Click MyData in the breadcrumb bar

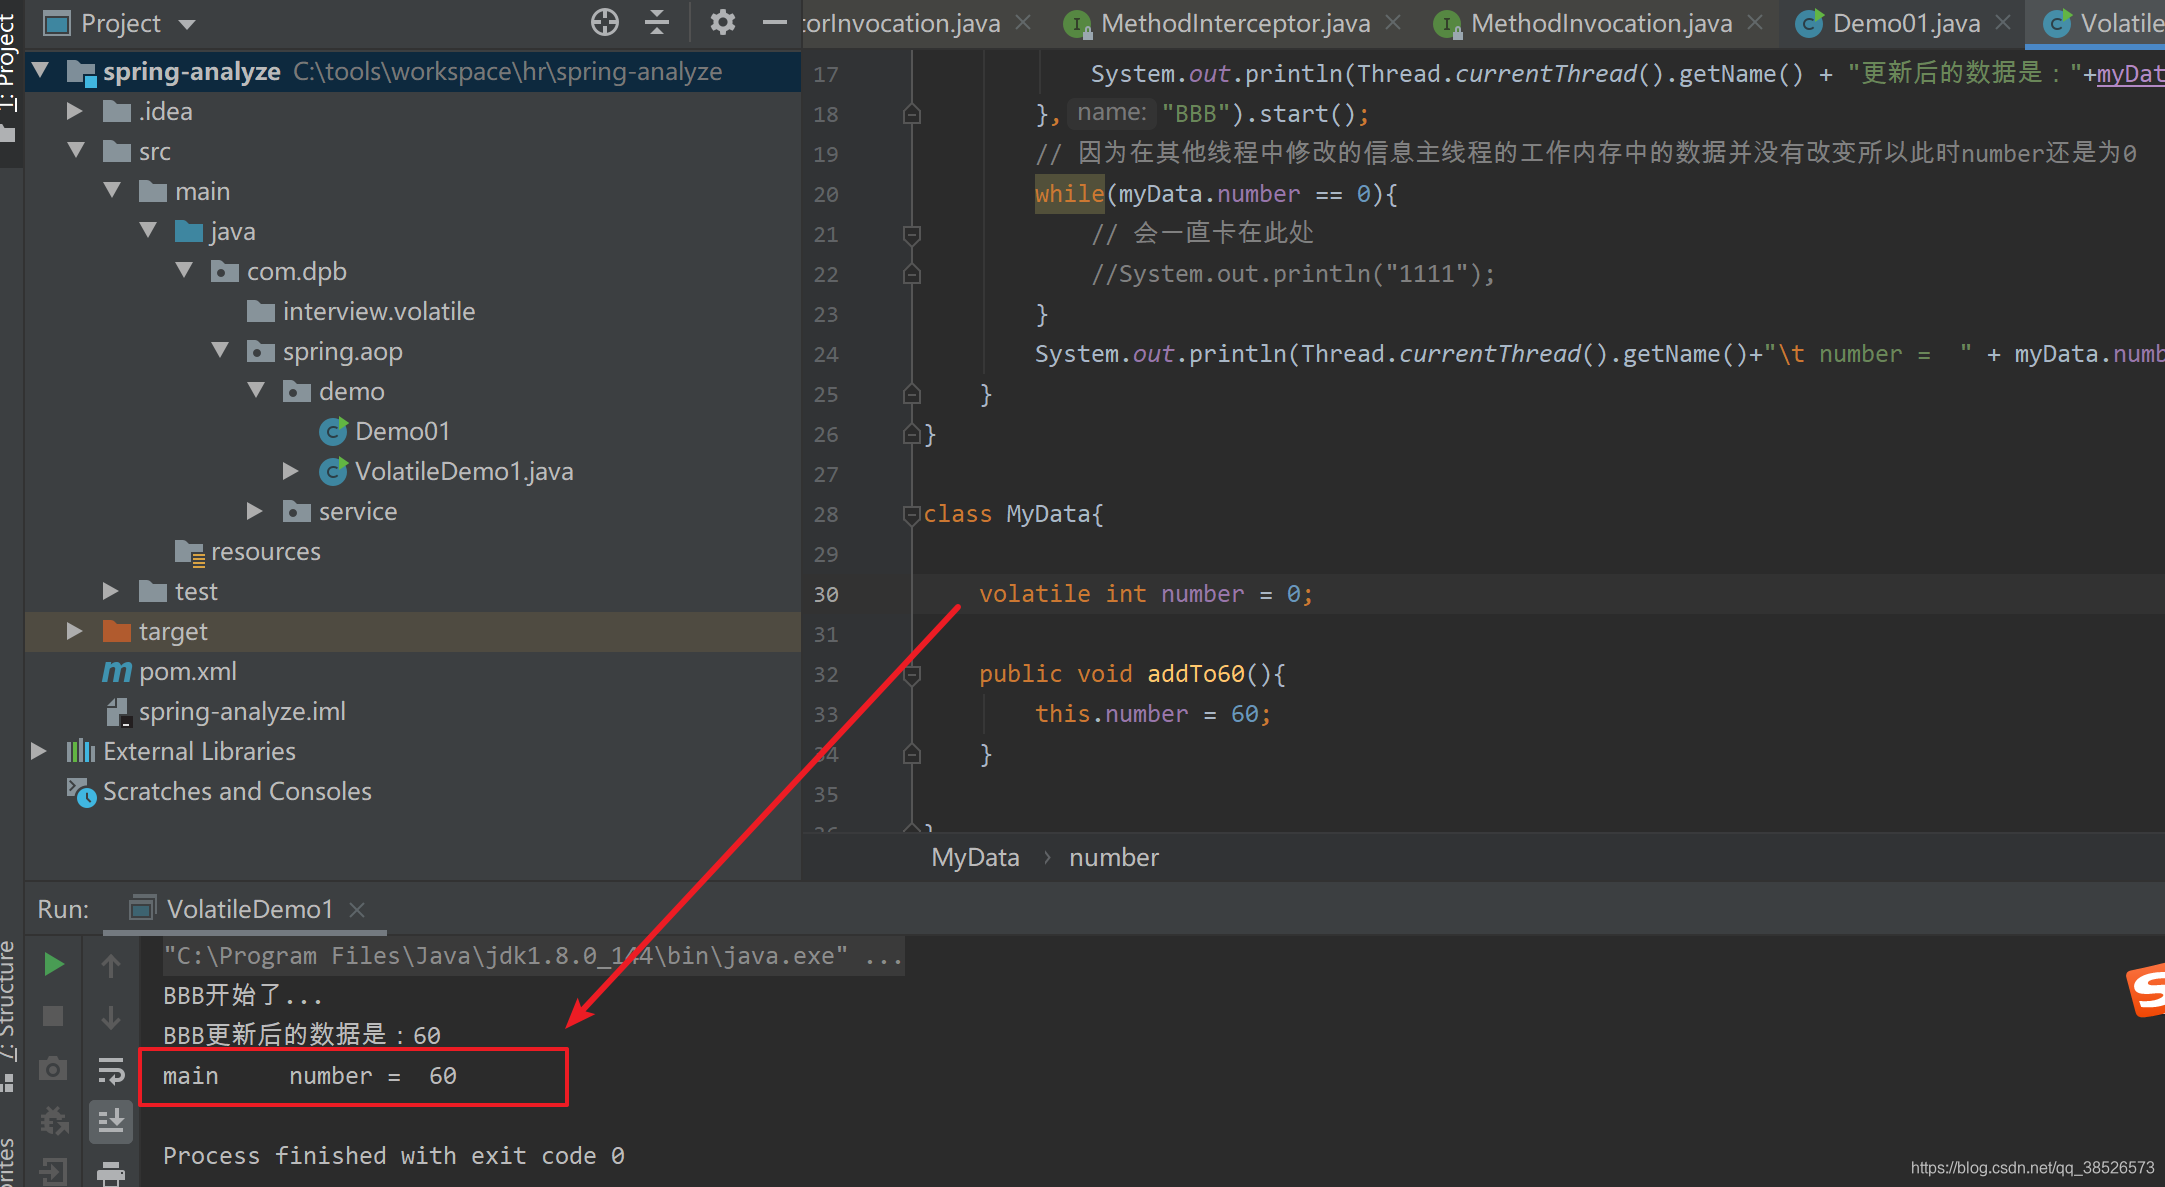975,857
